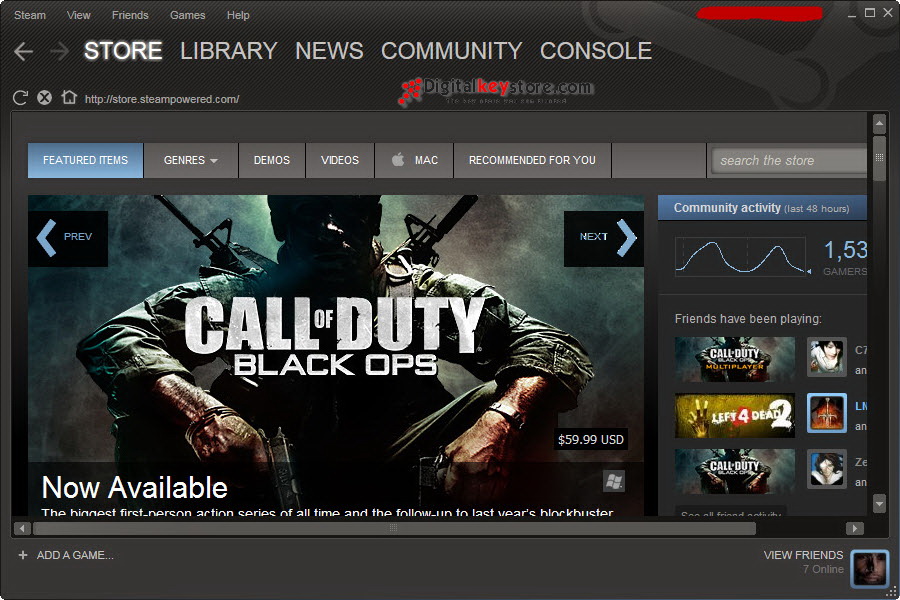
Task: Expand the Genres dropdown
Action: pyautogui.click(x=191, y=160)
